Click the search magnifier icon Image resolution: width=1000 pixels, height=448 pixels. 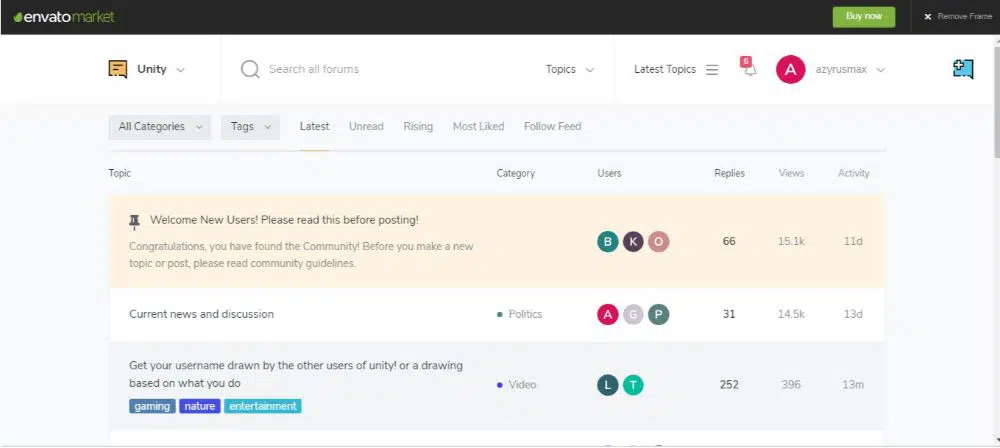coord(250,69)
